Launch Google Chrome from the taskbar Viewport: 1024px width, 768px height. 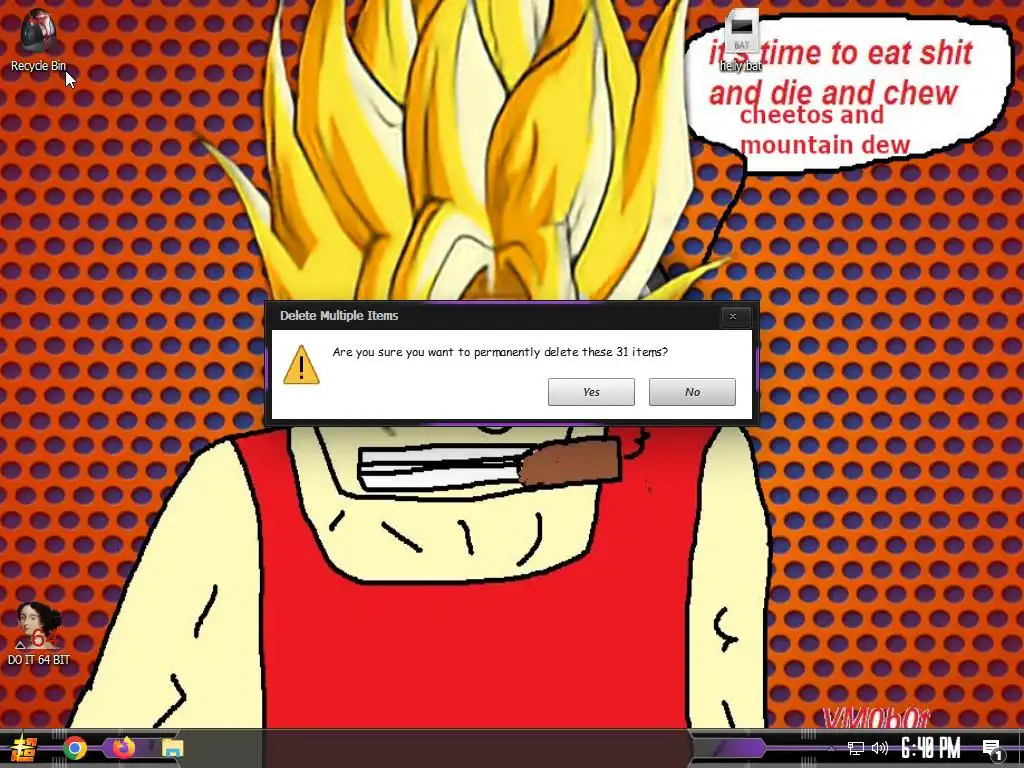74,748
